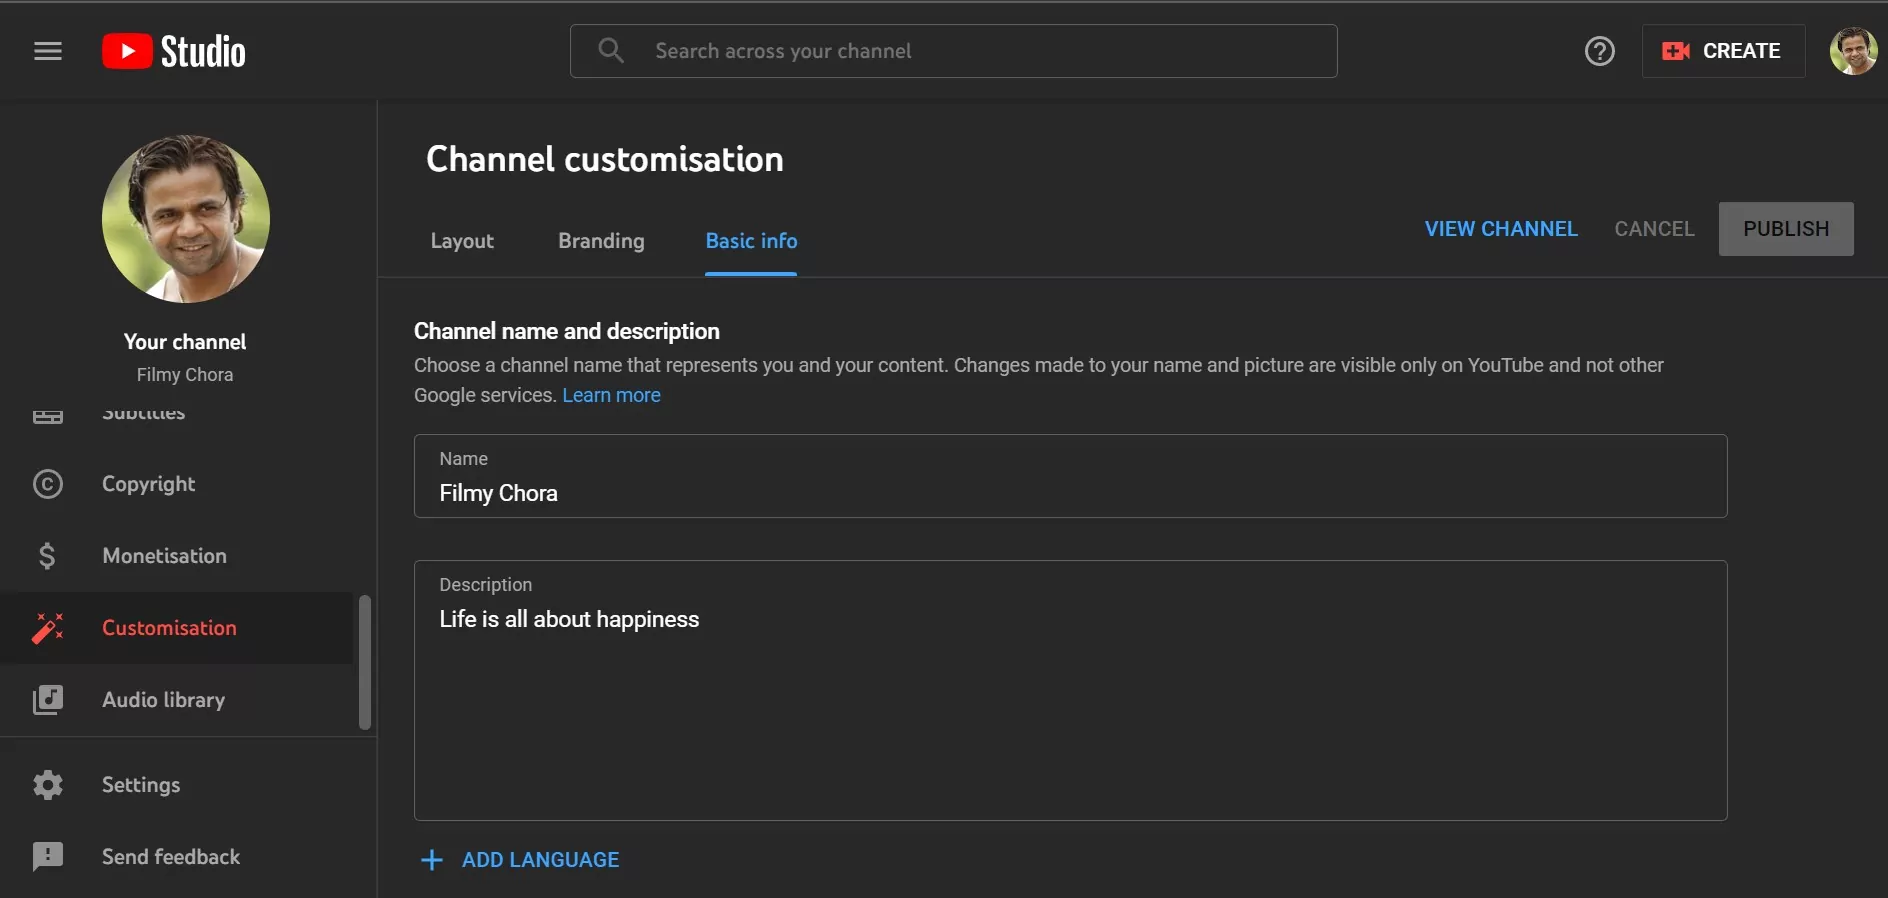
Task: Open the hamburger navigation menu
Action: point(48,51)
